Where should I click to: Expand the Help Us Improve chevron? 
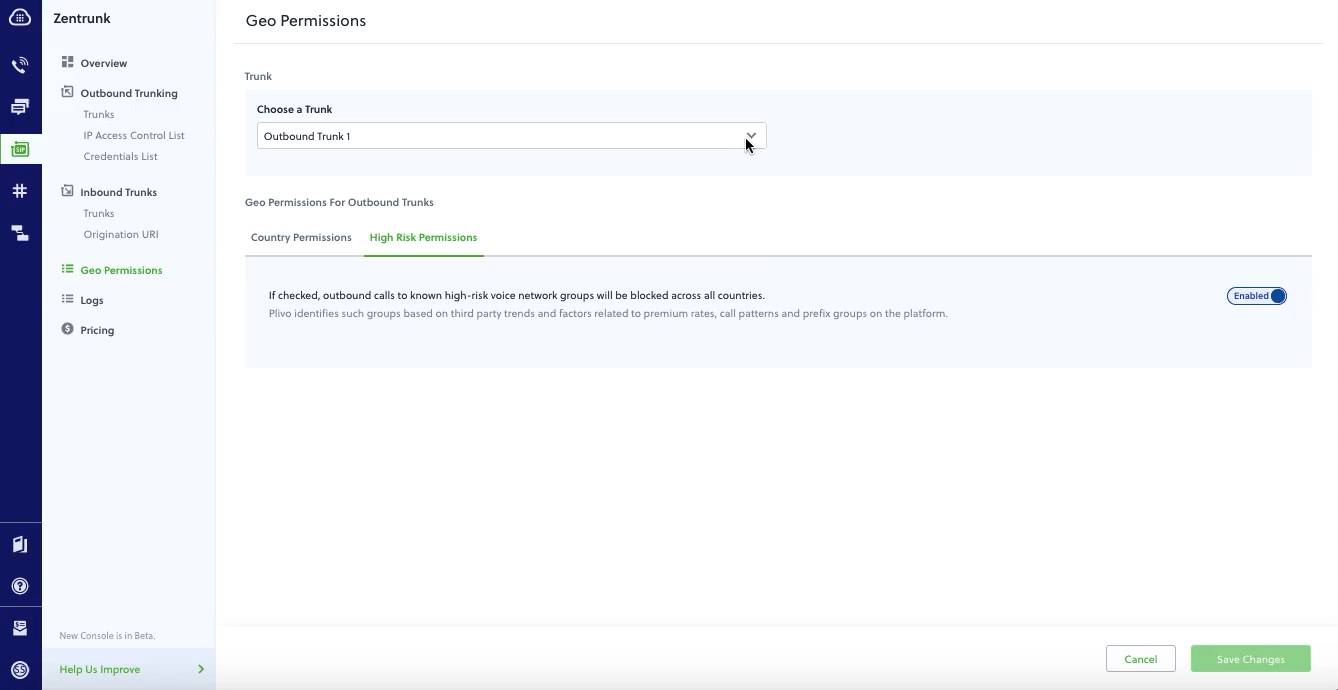(201, 669)
